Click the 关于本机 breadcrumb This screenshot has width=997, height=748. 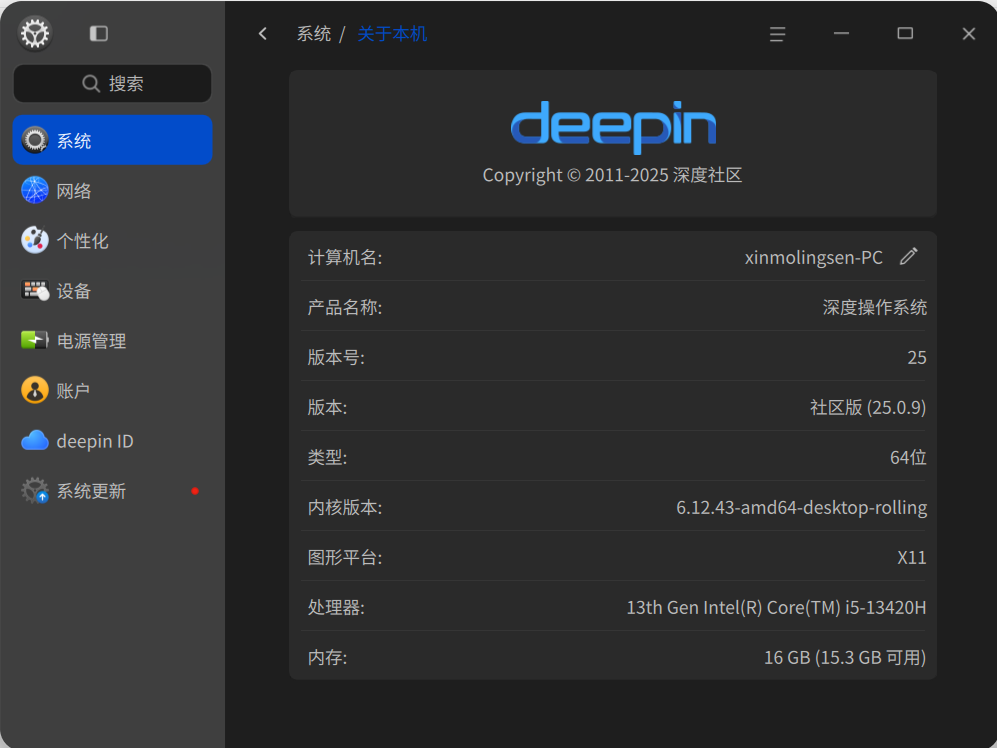[x=392, y=34]
